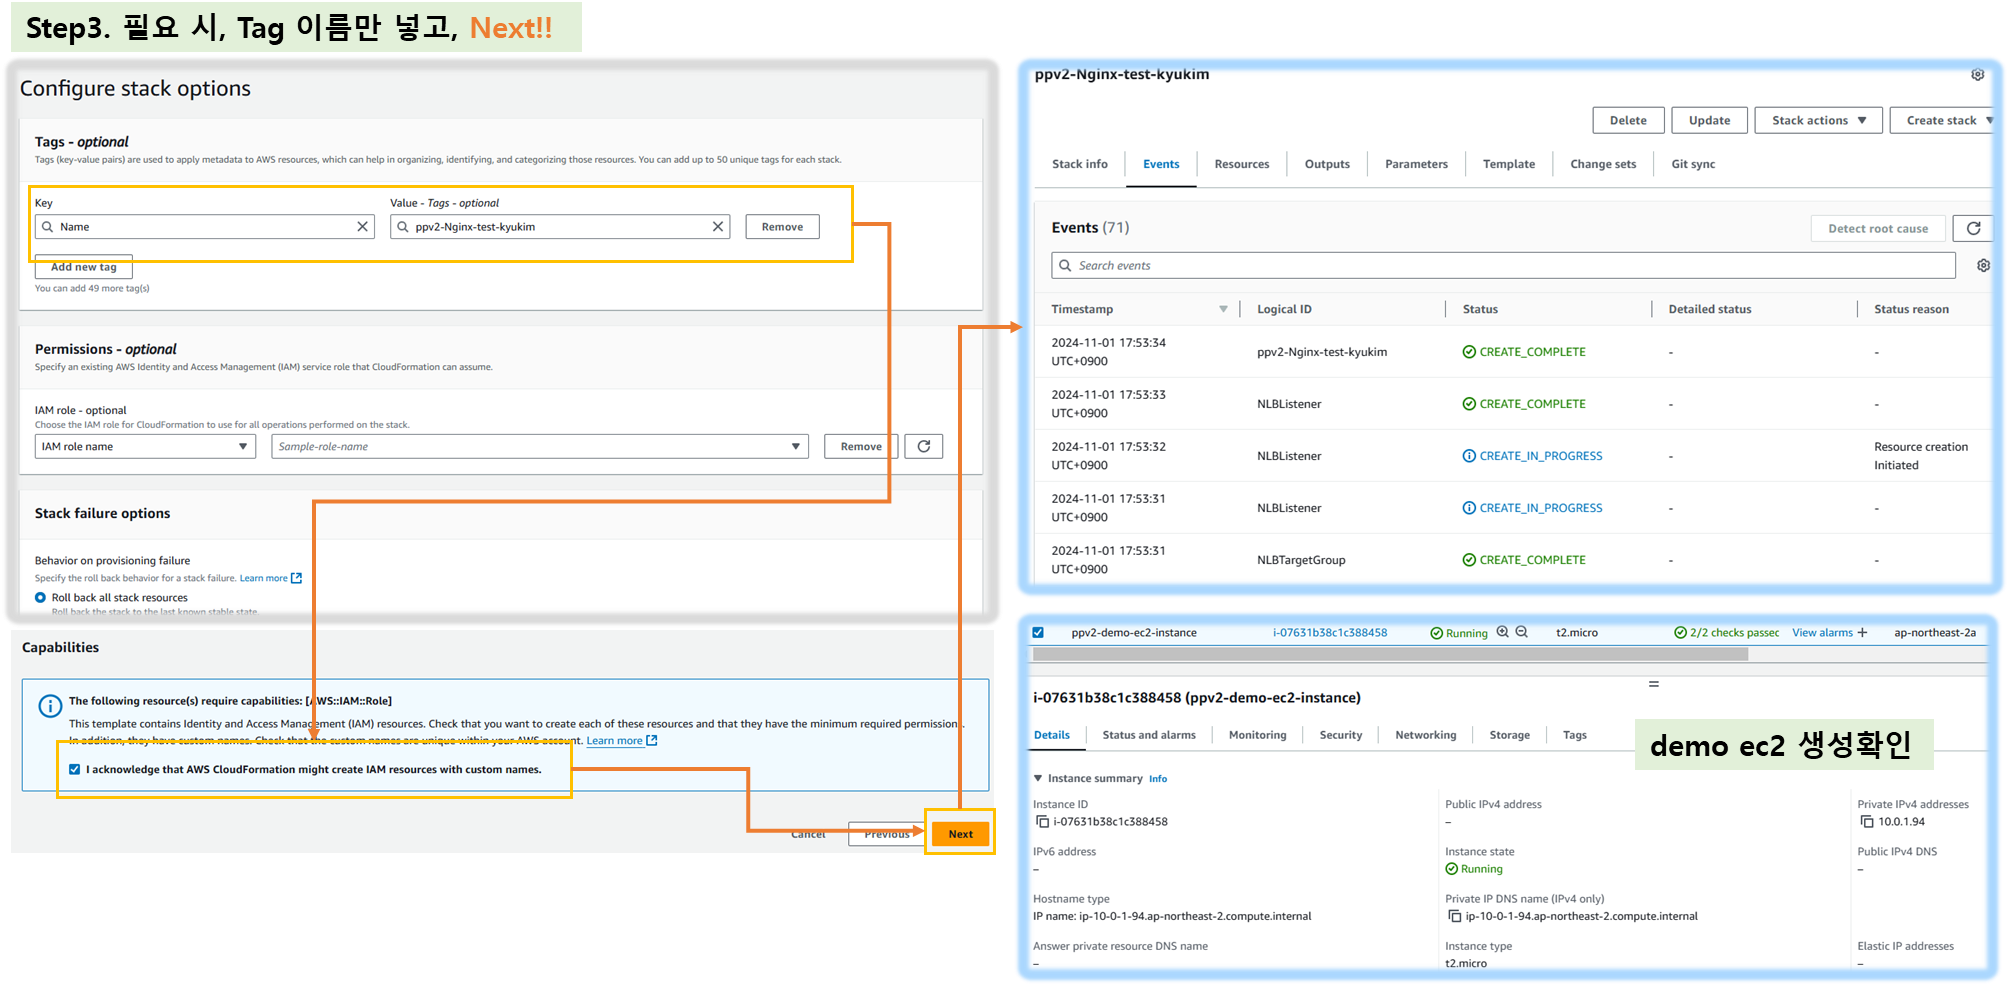Click Detect root cause button
The image size is (2009, 986).
click(1878, 228)
